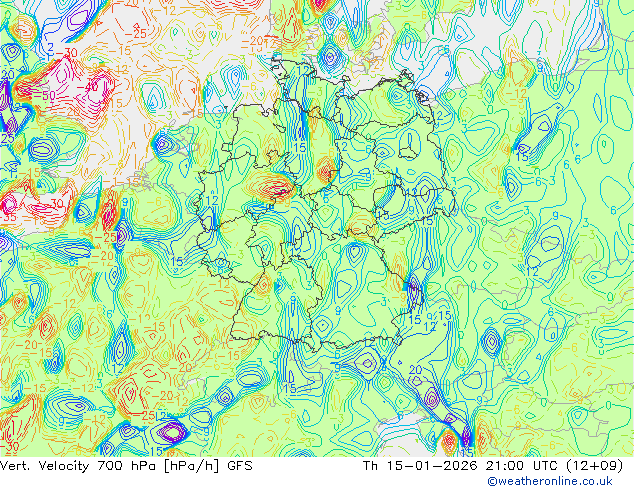
Task: Click the '-50' contour label
Action: [x=44, y=96]
